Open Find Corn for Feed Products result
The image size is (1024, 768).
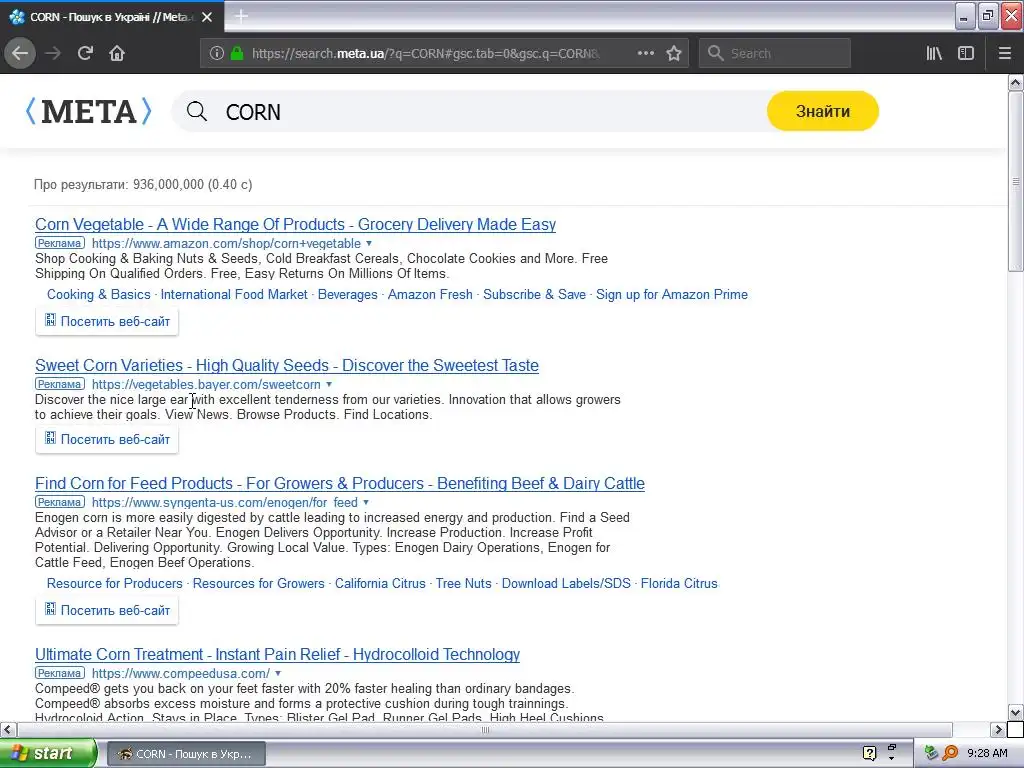(x=340, y=484)
